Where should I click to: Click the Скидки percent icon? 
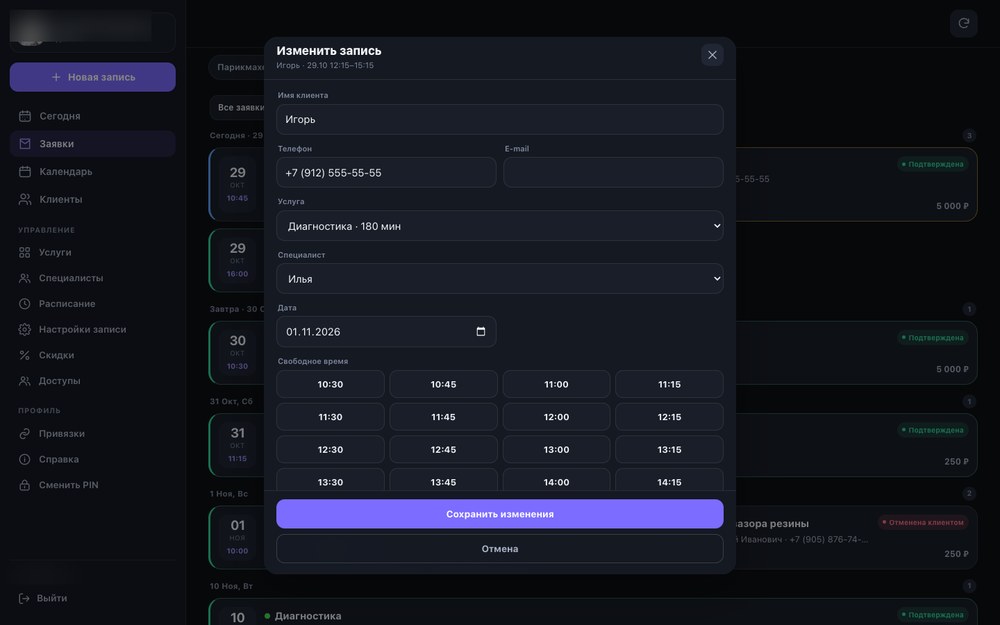click(x=24, y=355)
